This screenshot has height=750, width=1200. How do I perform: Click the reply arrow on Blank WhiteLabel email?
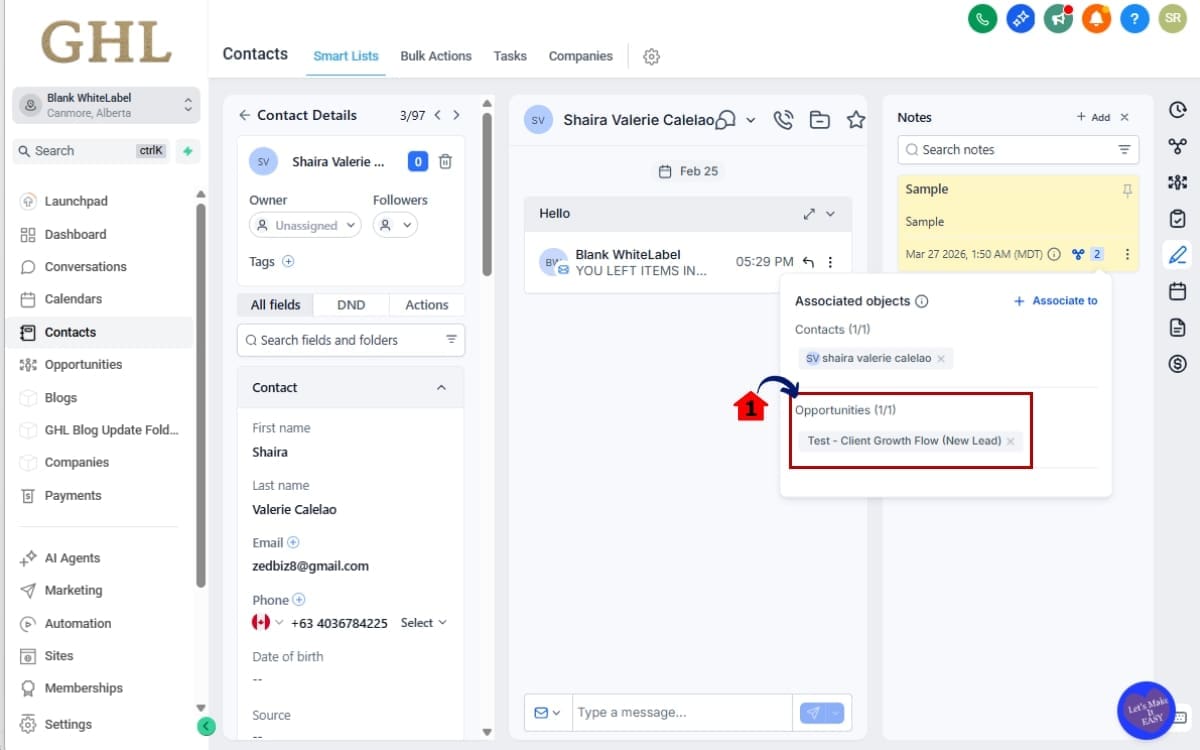coord(808,263)
